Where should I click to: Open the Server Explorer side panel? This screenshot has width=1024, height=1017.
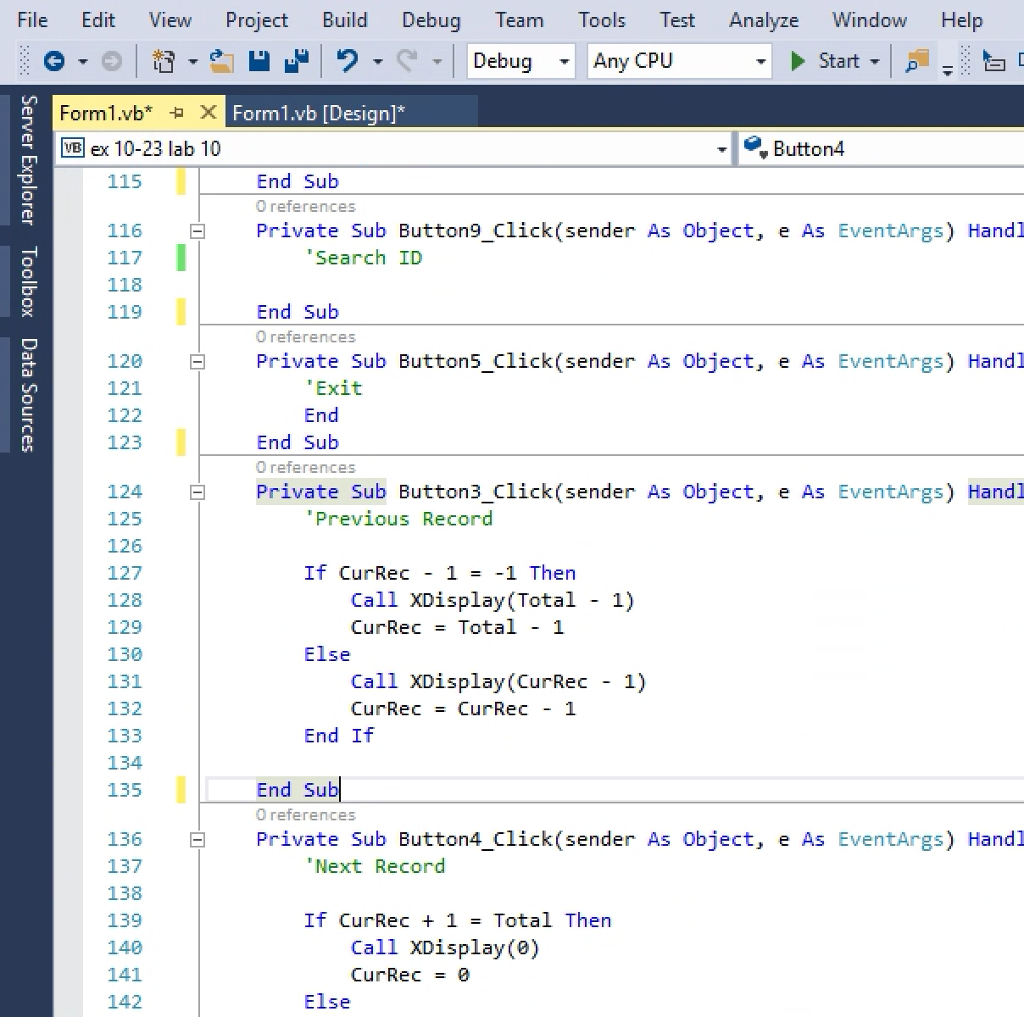pyautogui.click(x=29, y=160)
